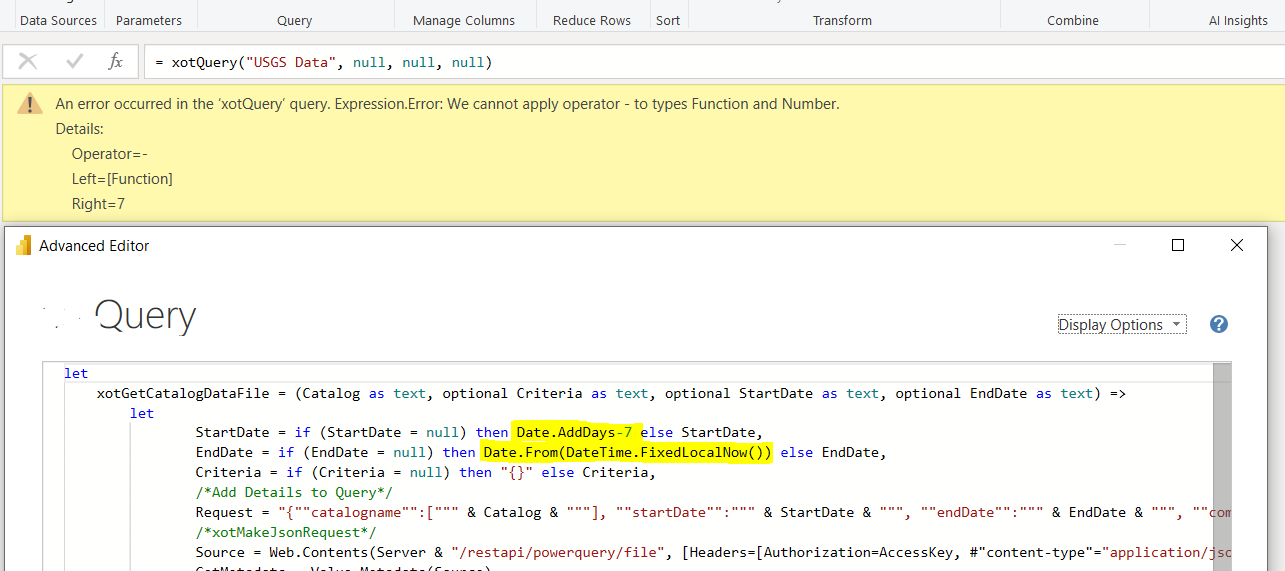
Task: Click the first 'let' keyword in editor
Action: coord(76,373)
